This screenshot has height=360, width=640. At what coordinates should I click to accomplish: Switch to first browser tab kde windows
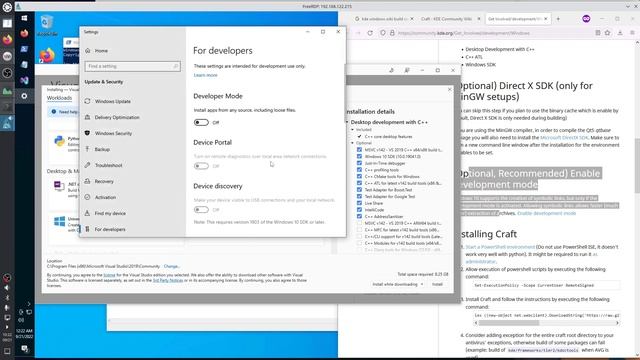(x=384, y=19)
